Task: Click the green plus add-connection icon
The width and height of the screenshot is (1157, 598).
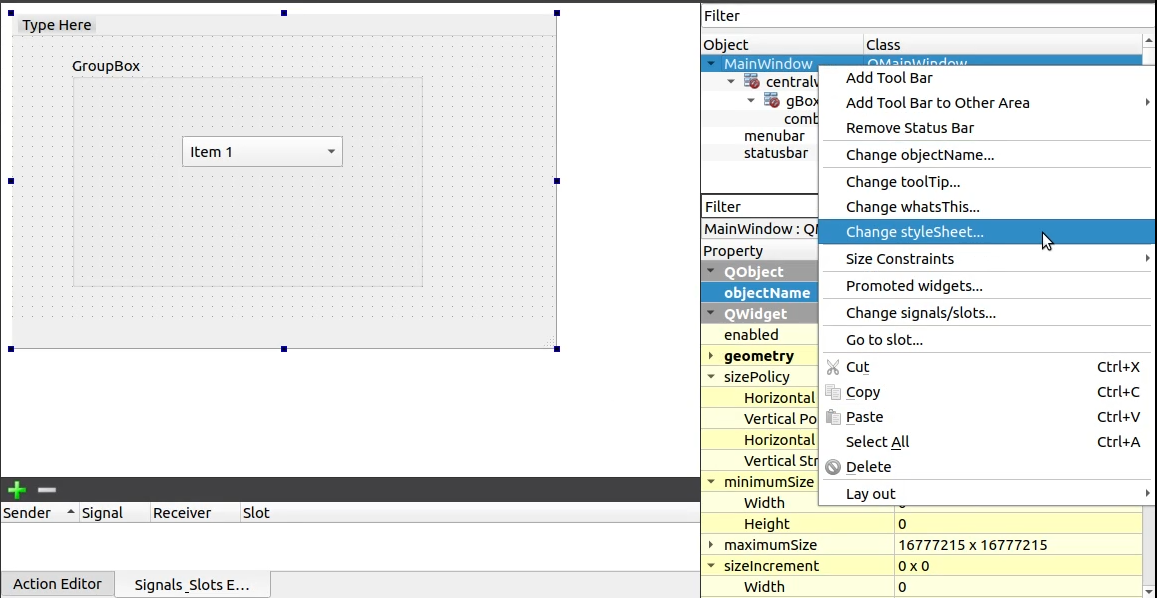Action: coord(16,489)
